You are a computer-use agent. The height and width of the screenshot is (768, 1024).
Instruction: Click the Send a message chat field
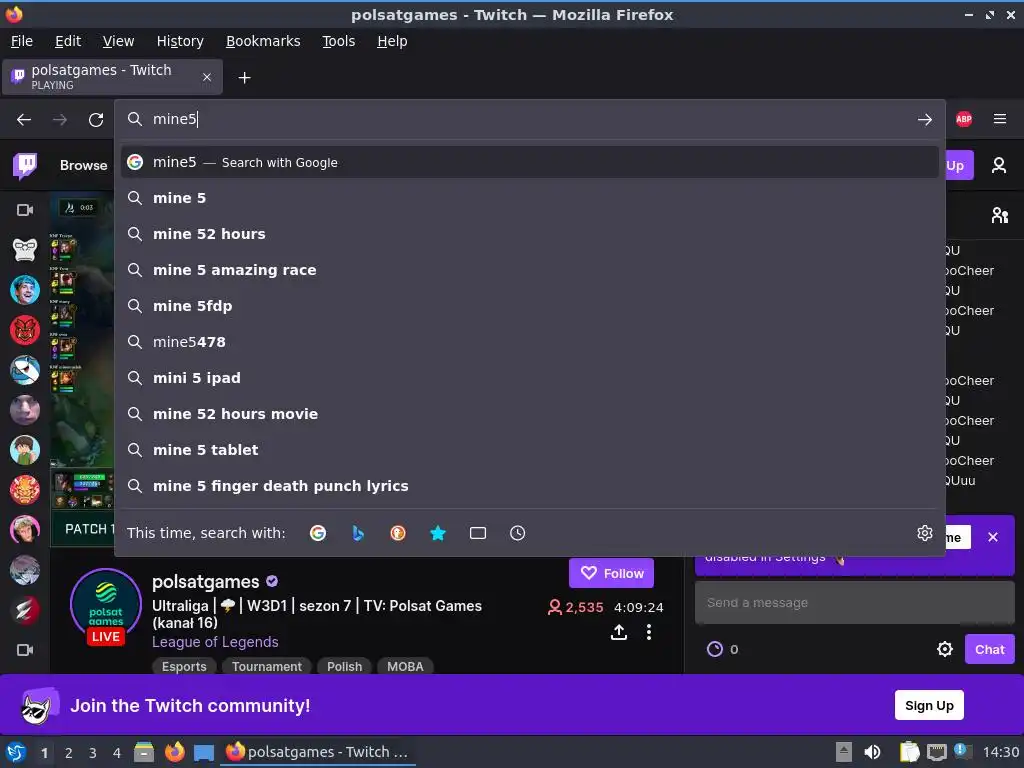tap(854, 603)
